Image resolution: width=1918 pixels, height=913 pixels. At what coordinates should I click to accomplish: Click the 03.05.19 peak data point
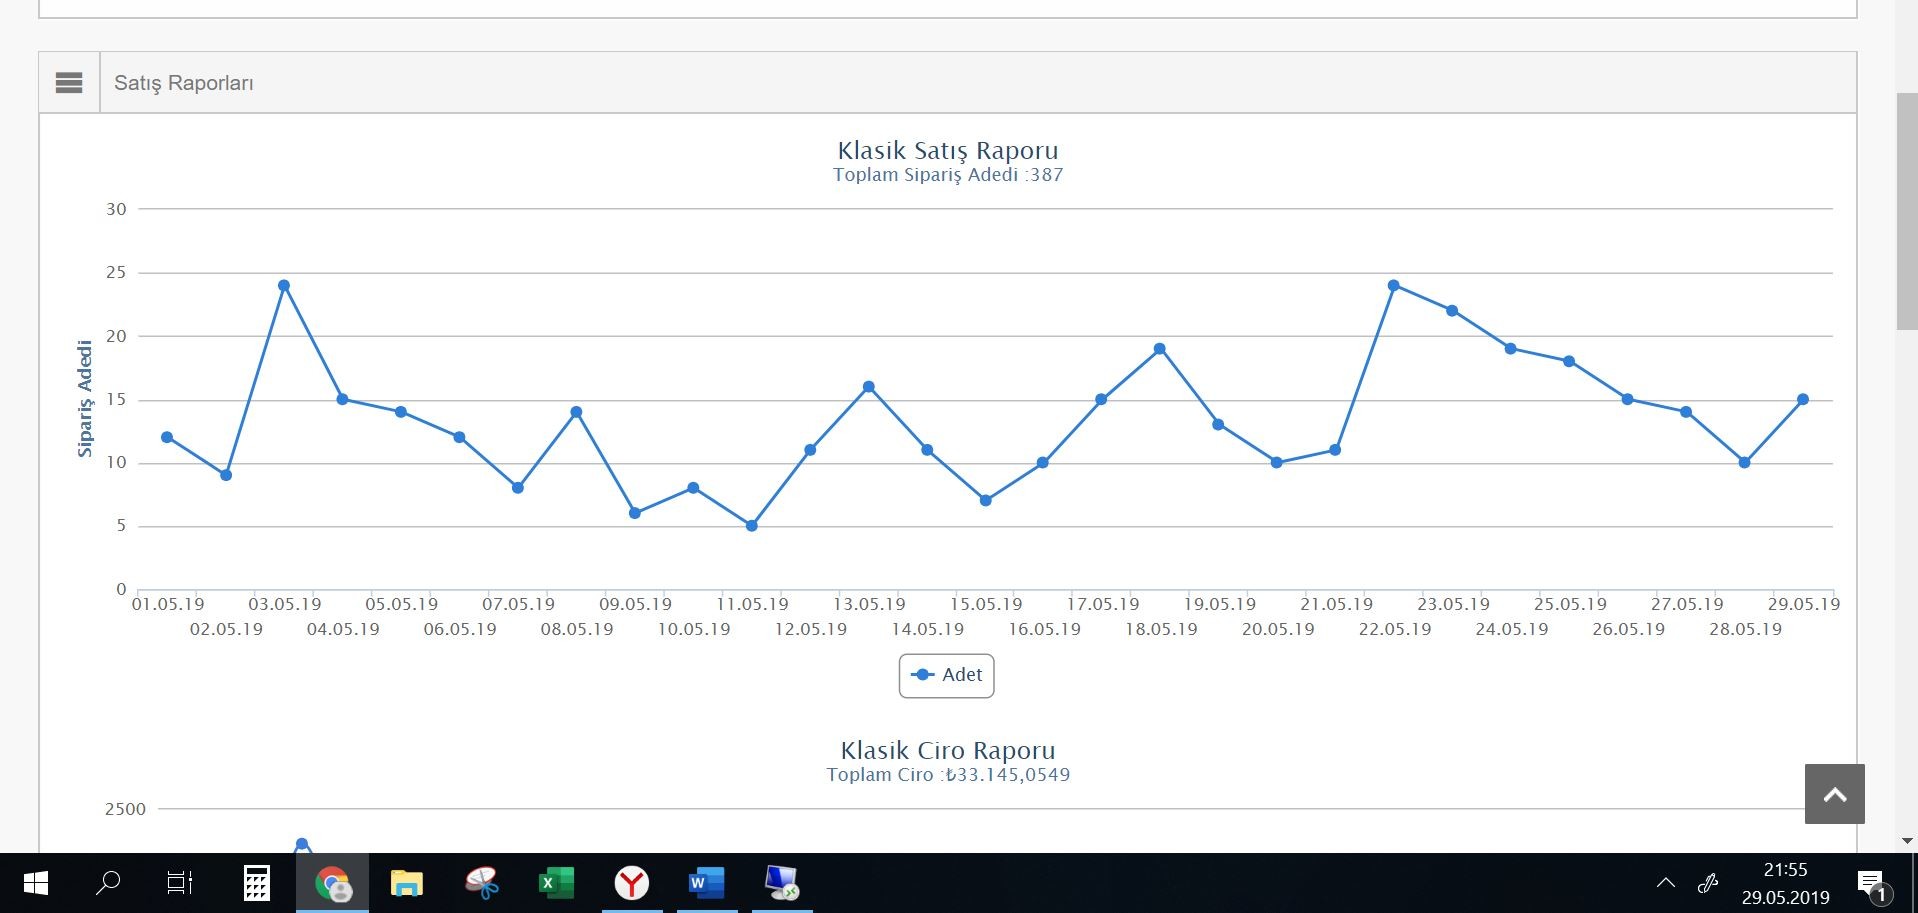pos(284,286)
